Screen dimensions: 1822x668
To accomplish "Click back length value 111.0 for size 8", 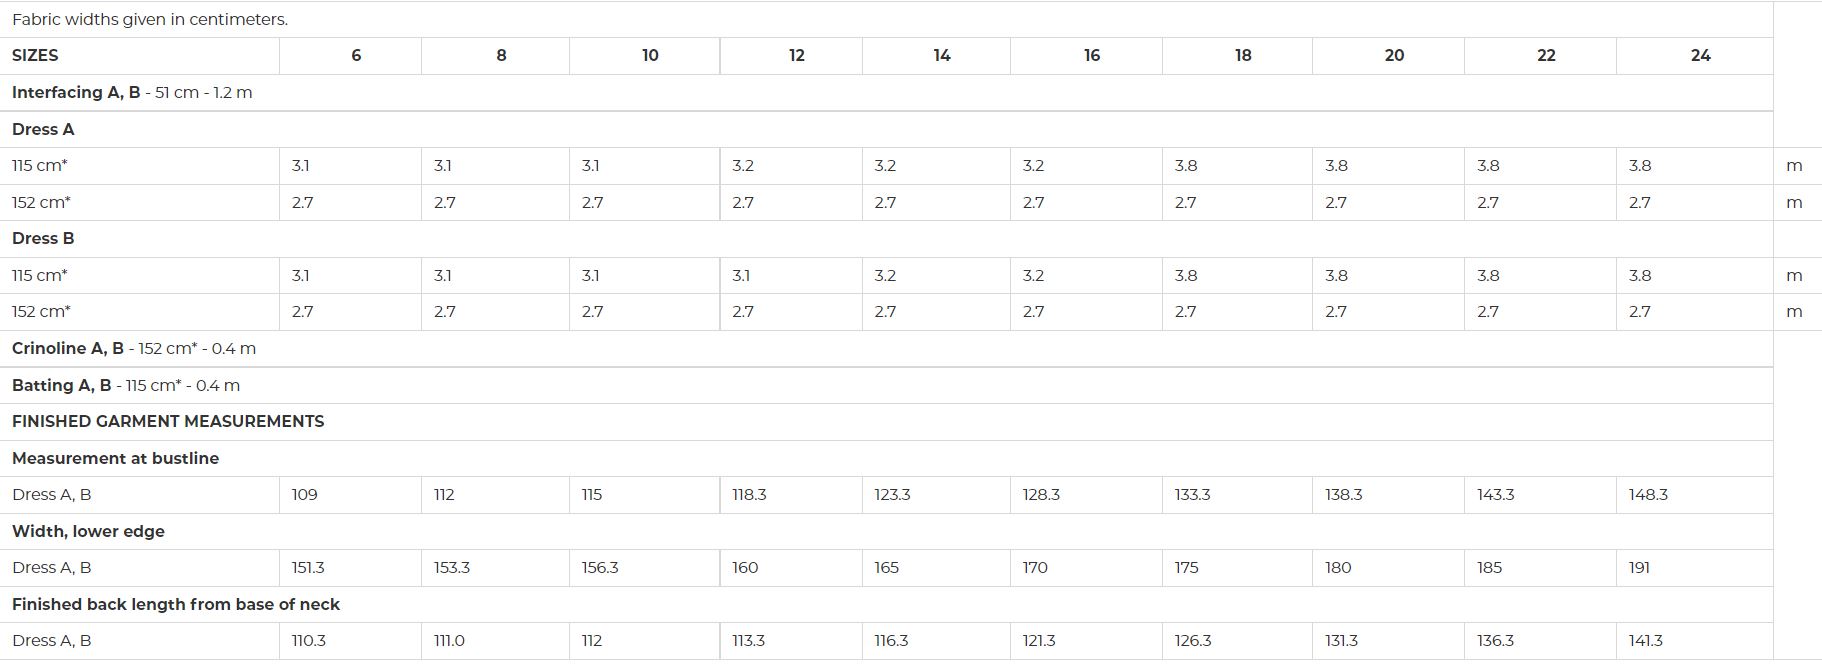I will point(449,640).
